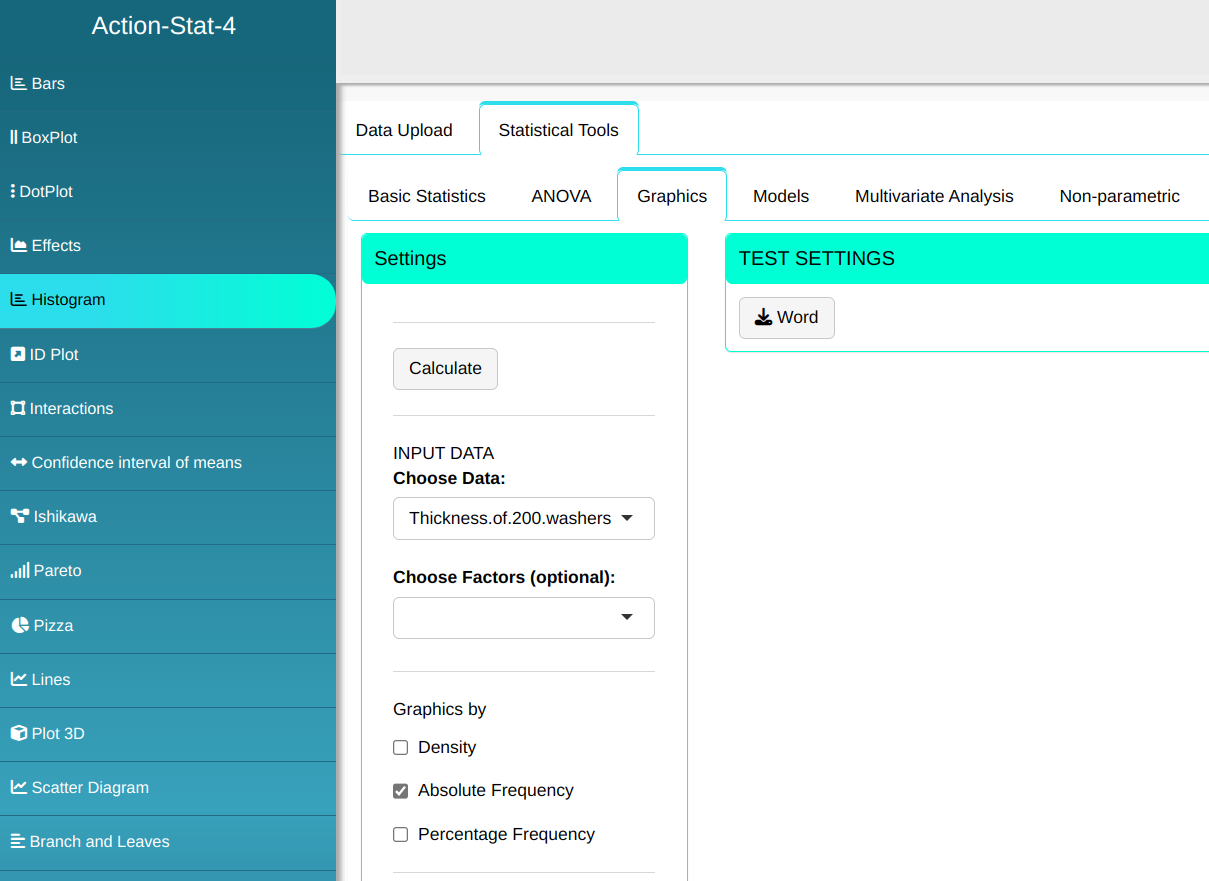Select Scatter Diagram in the sidebar
Screen dimensions: 1209x881
click(90, 788)
